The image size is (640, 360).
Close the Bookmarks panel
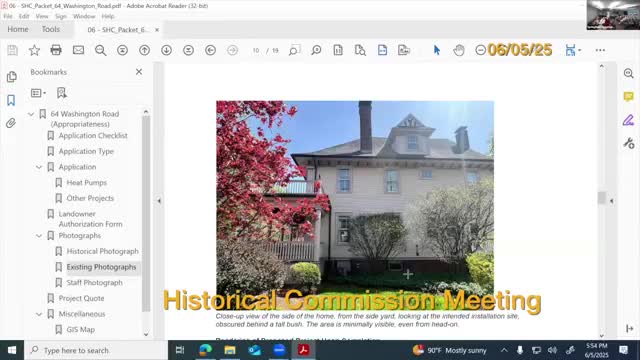point(139,72)
